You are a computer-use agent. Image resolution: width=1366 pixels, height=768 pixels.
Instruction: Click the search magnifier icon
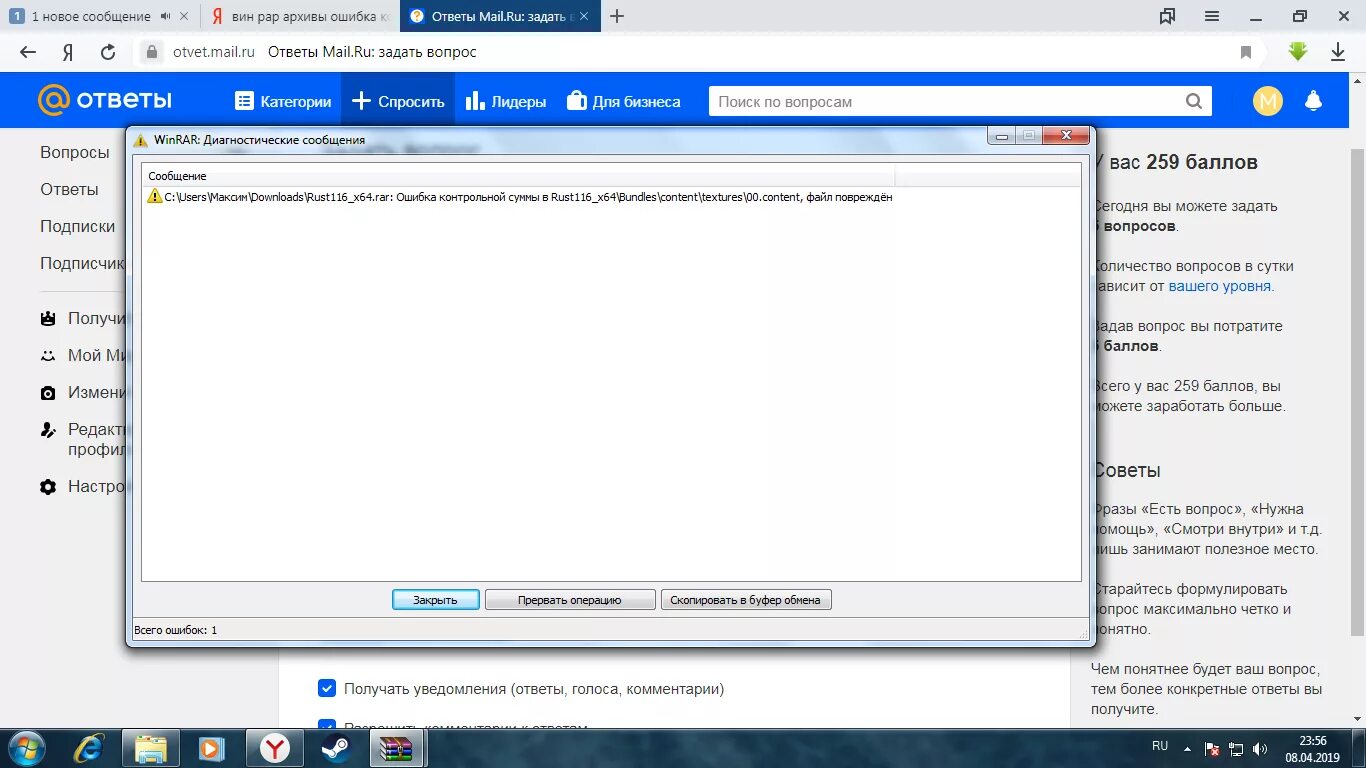(x=1194, y=101)
